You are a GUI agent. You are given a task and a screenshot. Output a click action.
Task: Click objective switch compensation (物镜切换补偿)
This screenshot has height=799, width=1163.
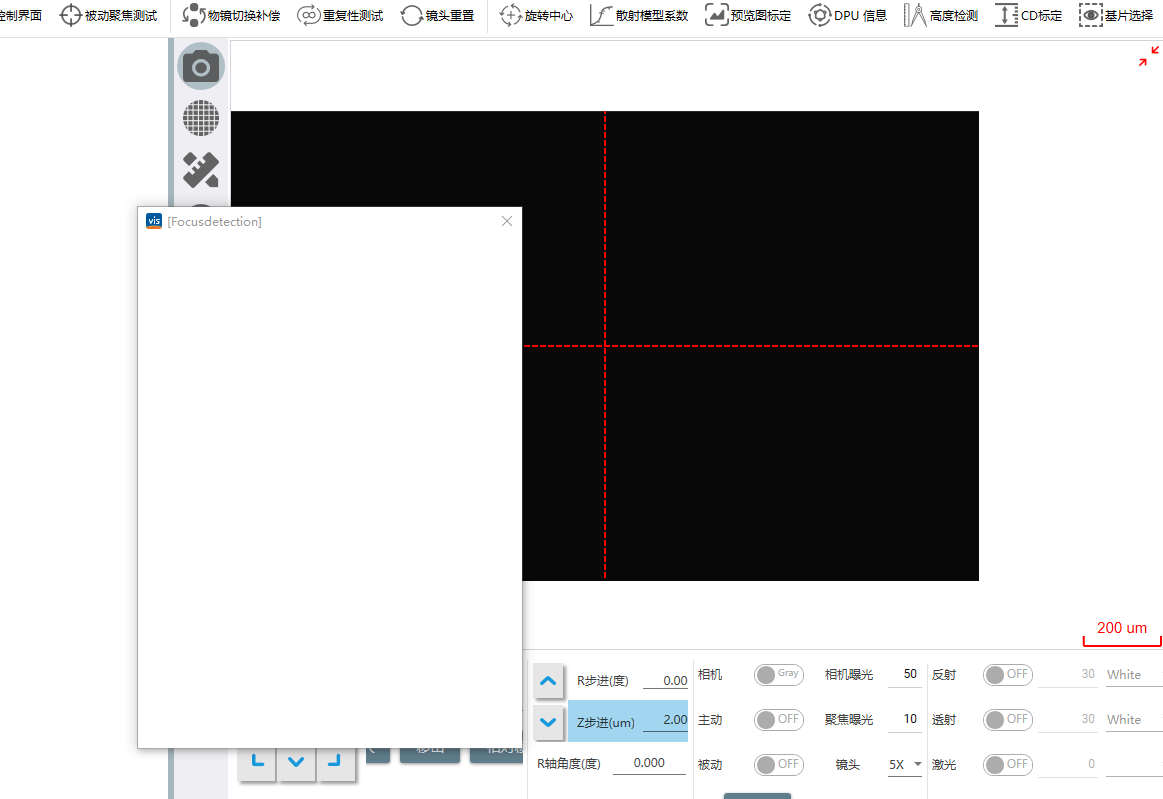232,15
